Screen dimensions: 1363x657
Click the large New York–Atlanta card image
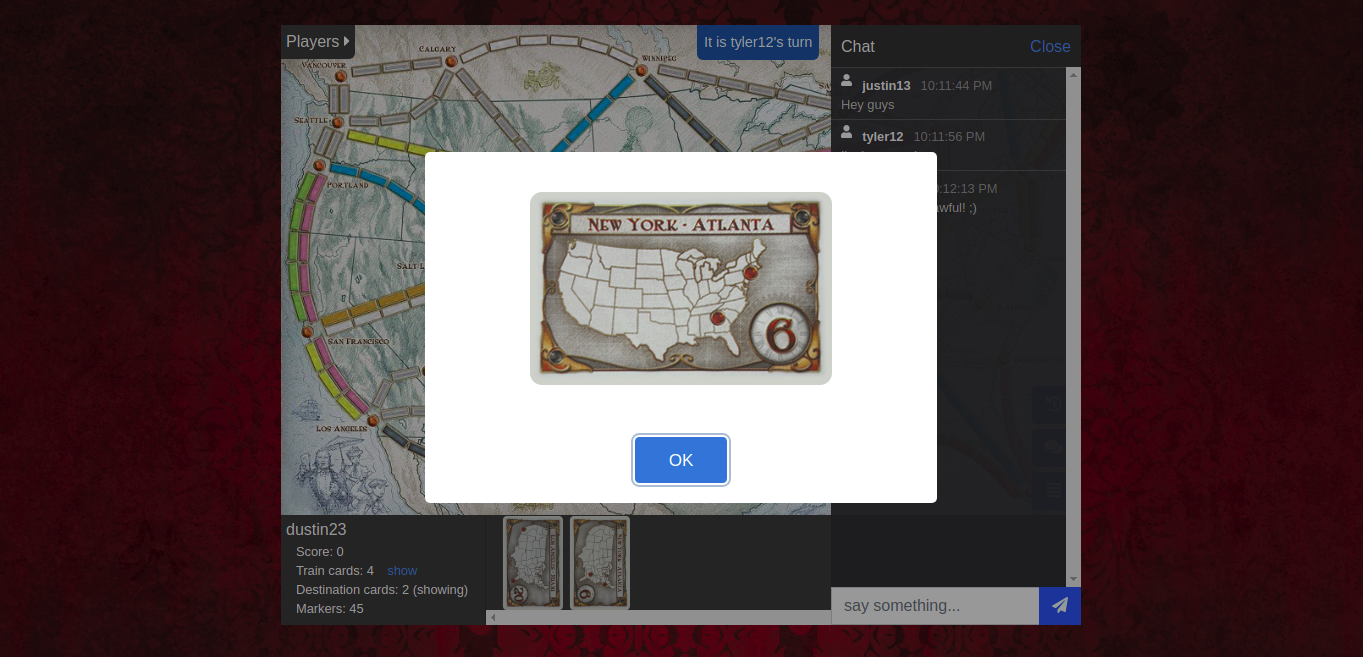[x=680, y=288]
